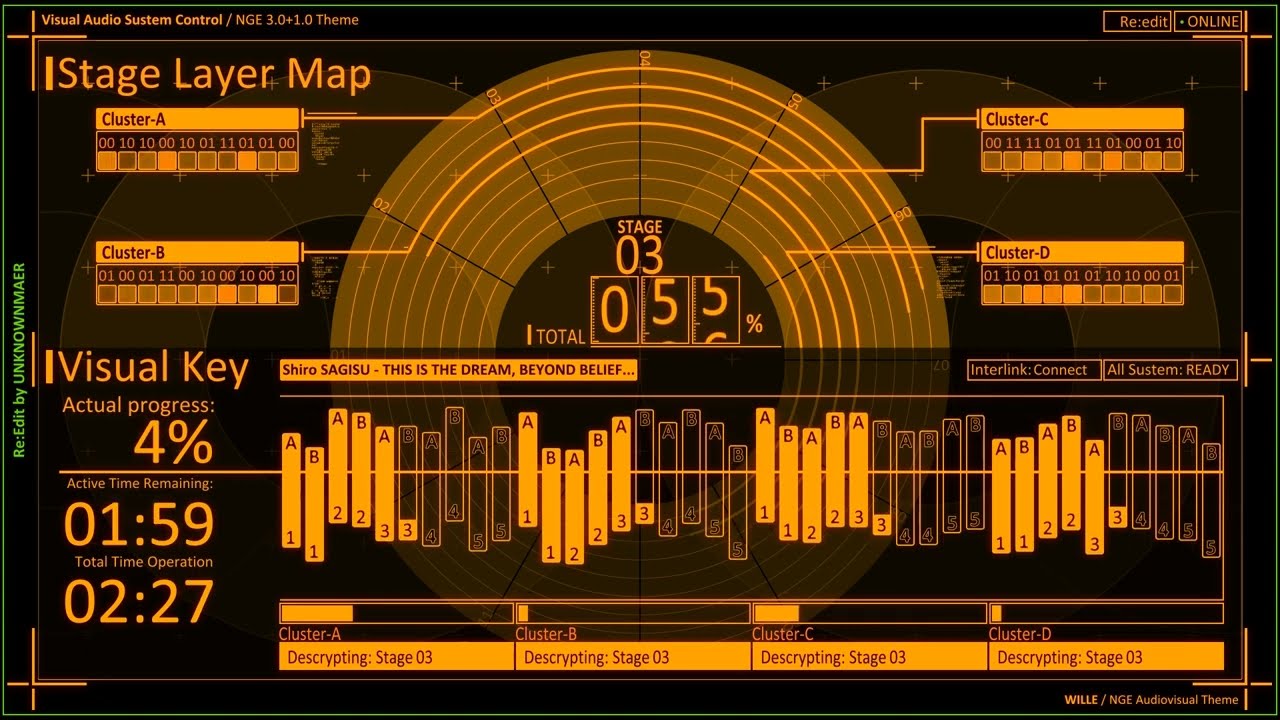Click Cluster-A Descrypting: Stage 03 status
Viewport: 1280px width, 720px height.
click(396, 657)
